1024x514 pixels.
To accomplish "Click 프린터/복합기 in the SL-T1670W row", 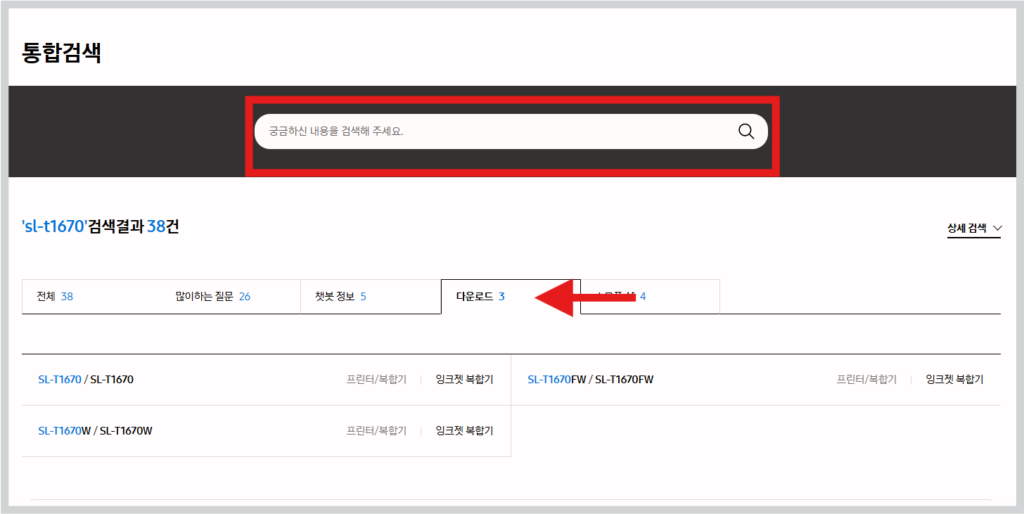I will tap(376, 430).
